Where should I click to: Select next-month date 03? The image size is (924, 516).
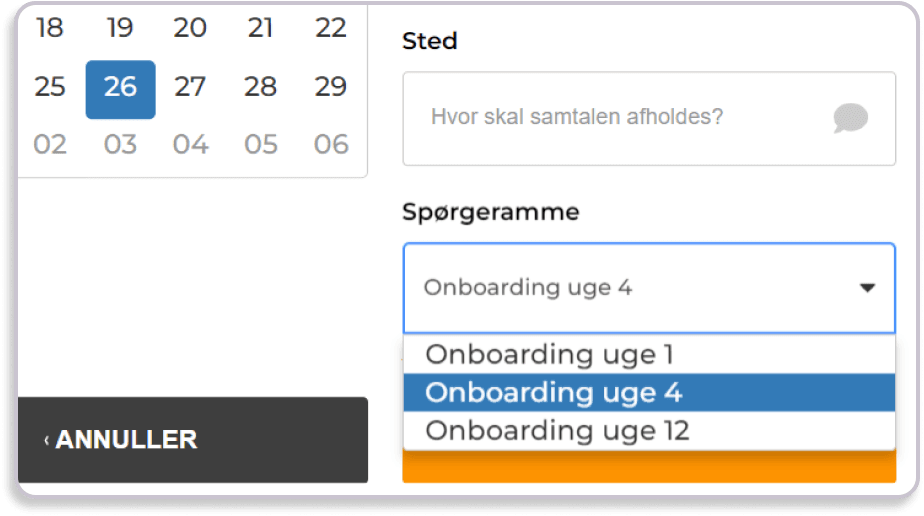click(120, 145)
